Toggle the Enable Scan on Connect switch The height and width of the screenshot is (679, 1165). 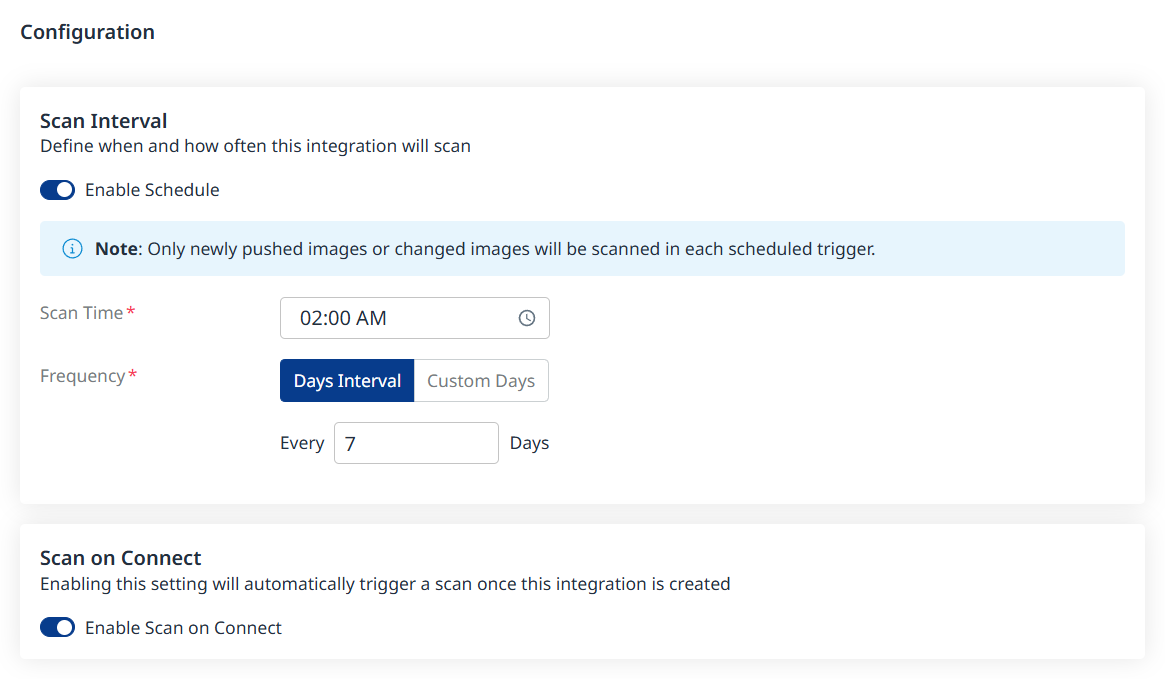pyautogui.click(x=58, y=628)
